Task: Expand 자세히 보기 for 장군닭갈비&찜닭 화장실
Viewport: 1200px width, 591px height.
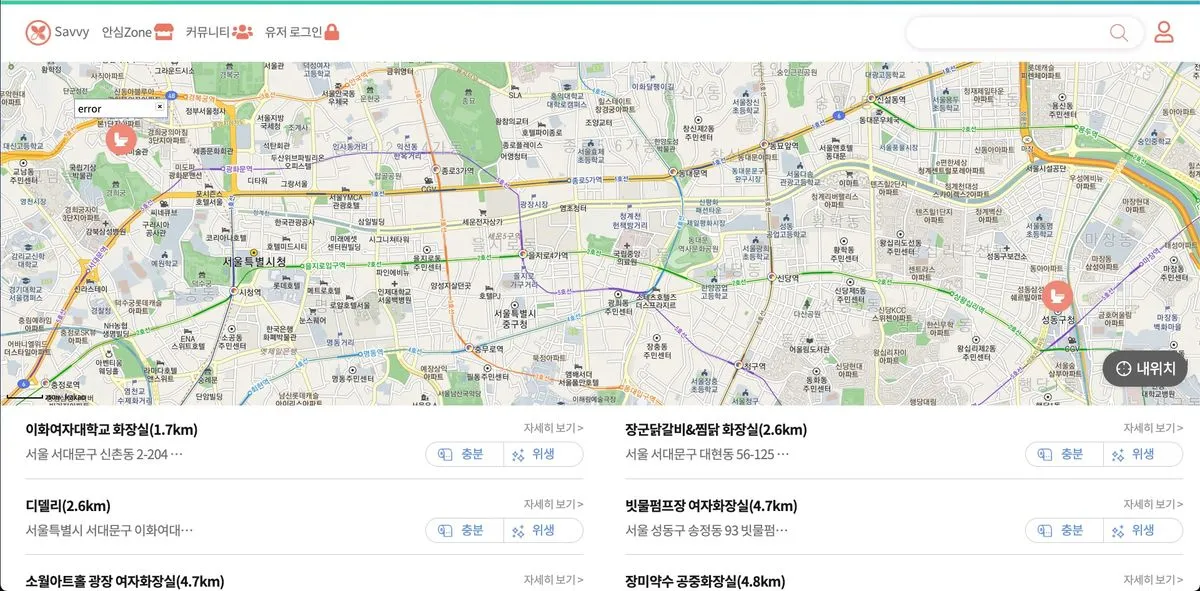Action: click(1153, 428)
